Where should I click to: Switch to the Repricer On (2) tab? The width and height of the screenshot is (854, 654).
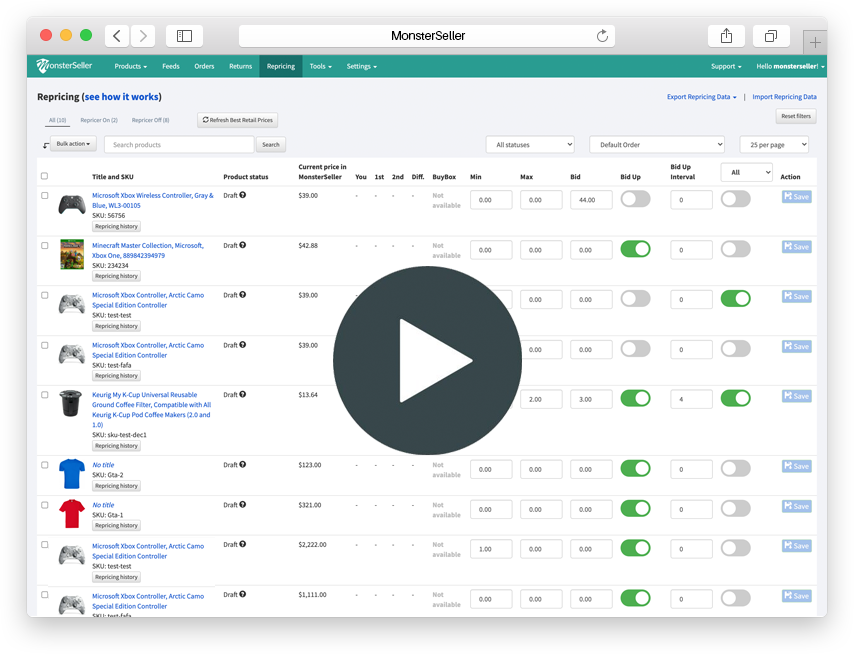point(99,120)
